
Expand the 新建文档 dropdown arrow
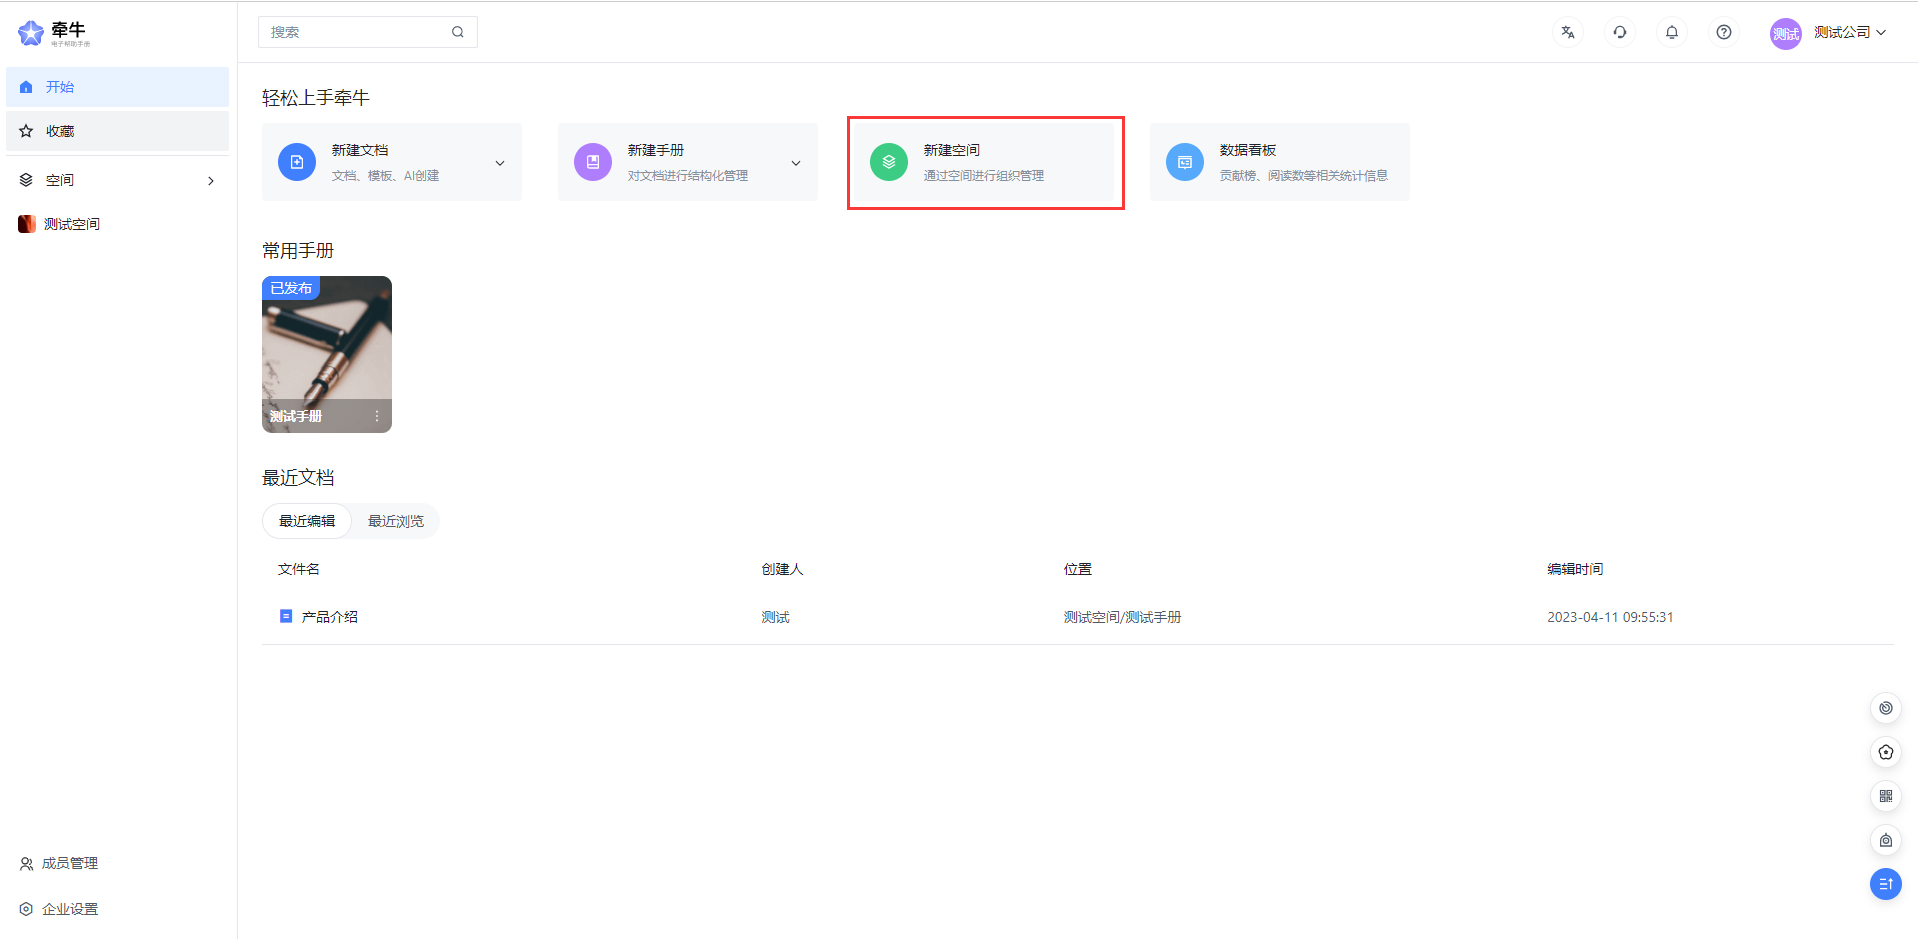pyautogui.click(x=500, y=163)
